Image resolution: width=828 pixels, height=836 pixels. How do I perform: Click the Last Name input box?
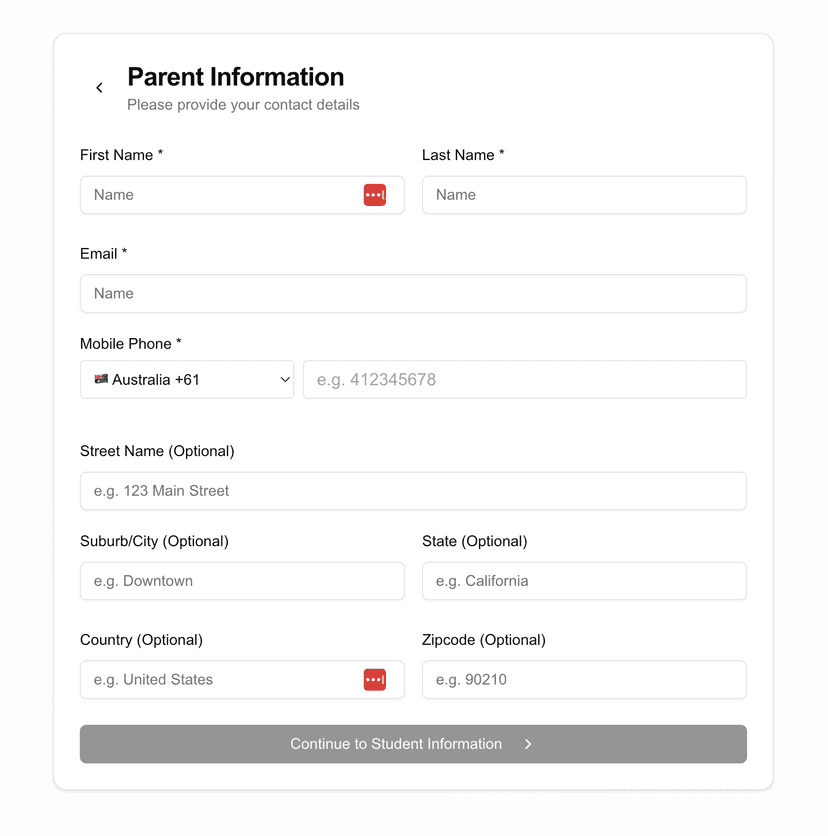click(584, 195)
